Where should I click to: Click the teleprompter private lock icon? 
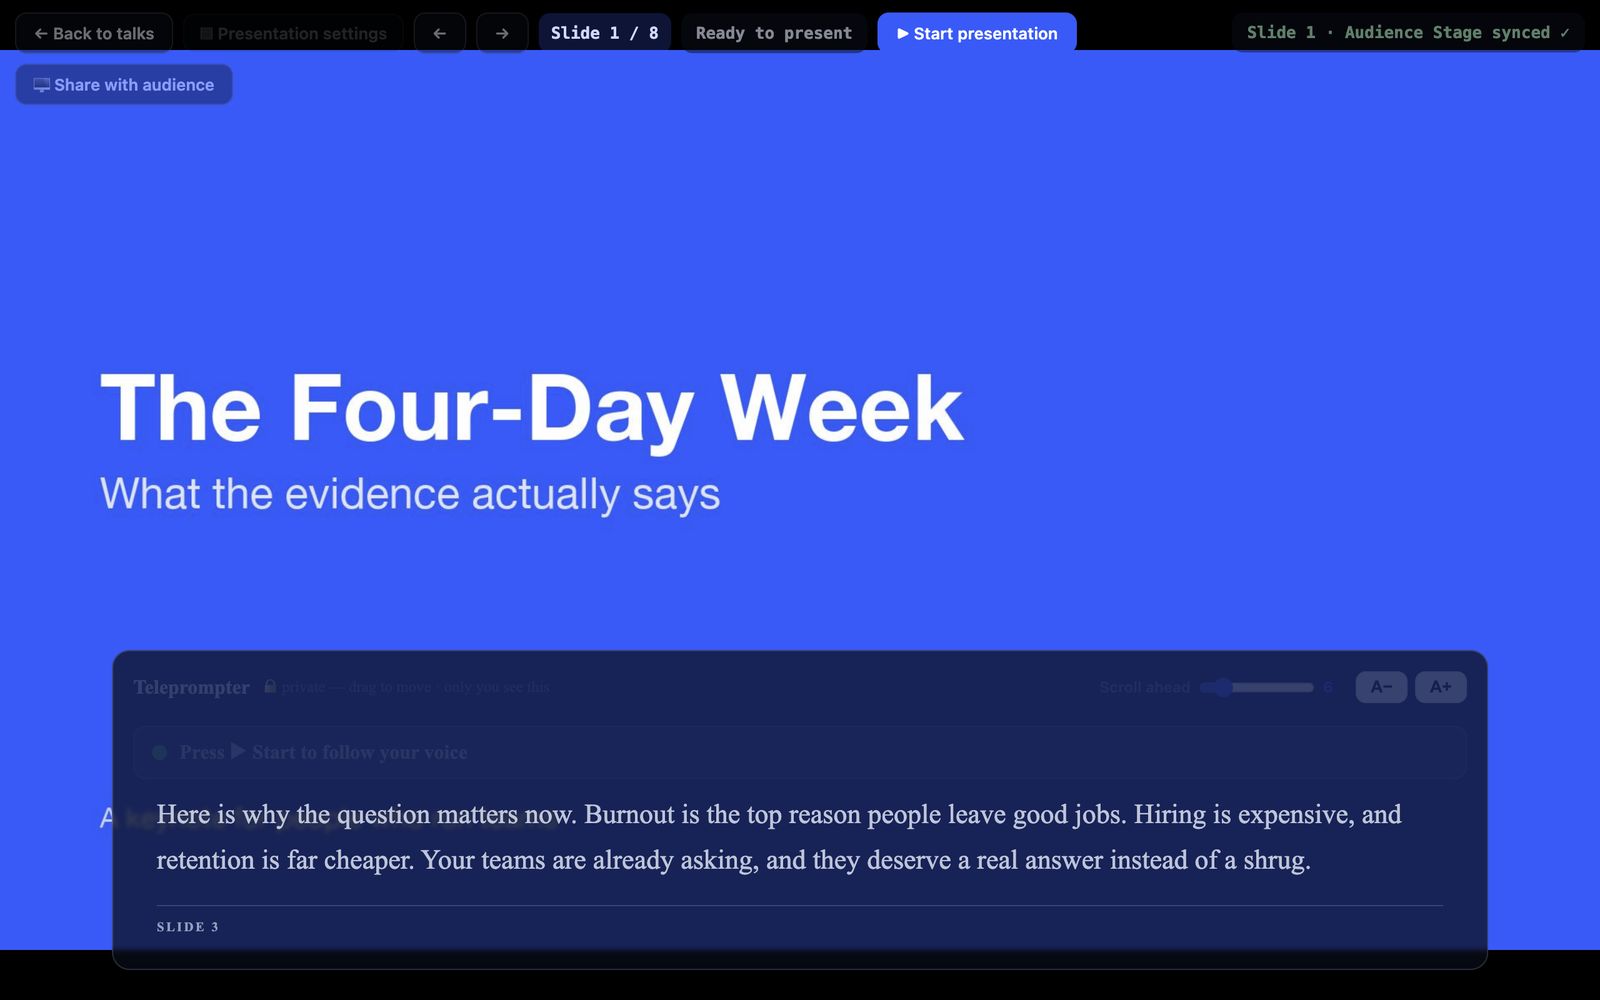click(x=270, y=686)
